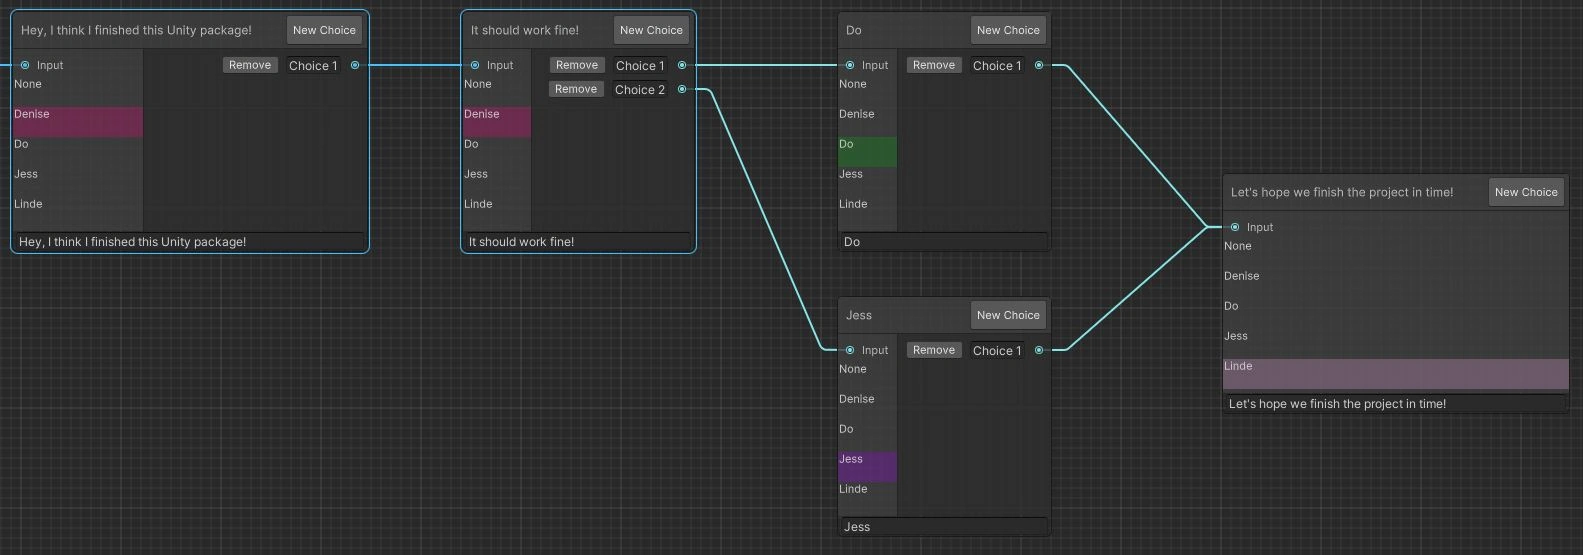
Task: Edit Choice 1 field in 'Hey, I think I finished' node
Action: [x=313, y=66]
